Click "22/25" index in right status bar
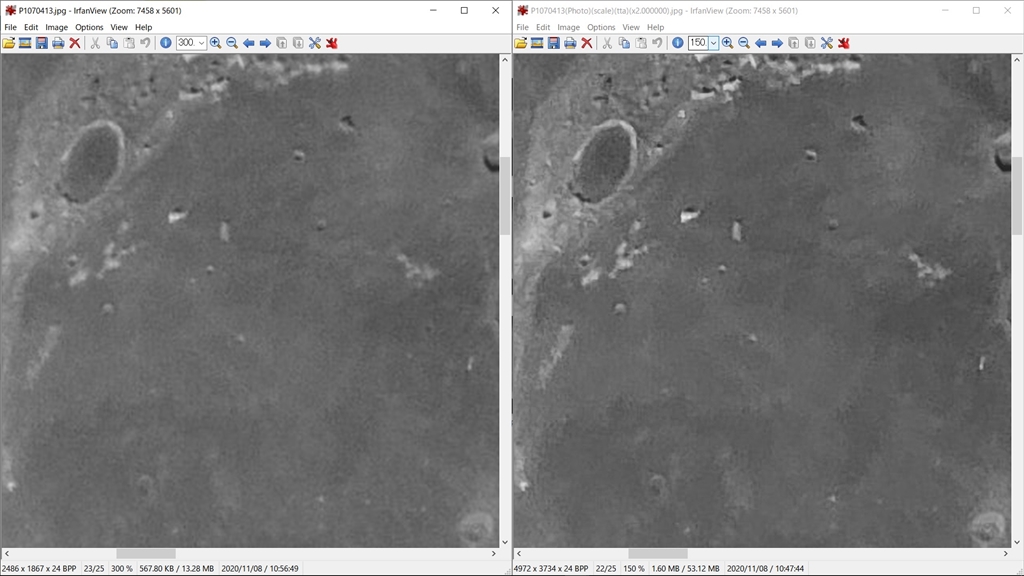 click(606, 569)
